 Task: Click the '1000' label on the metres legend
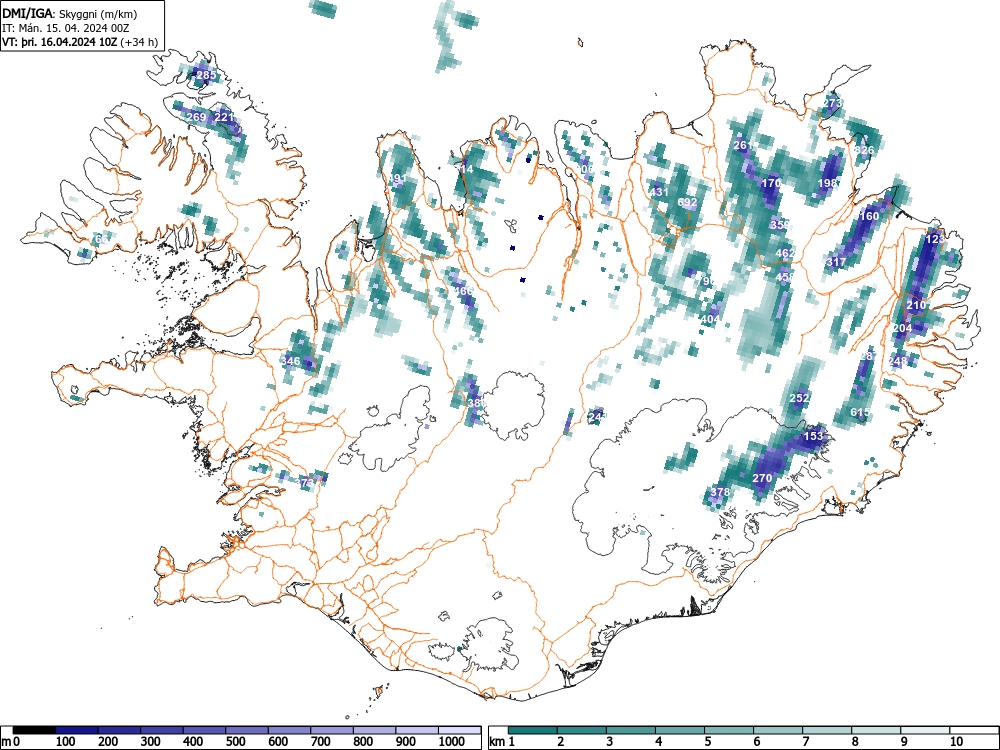point(452,742)
